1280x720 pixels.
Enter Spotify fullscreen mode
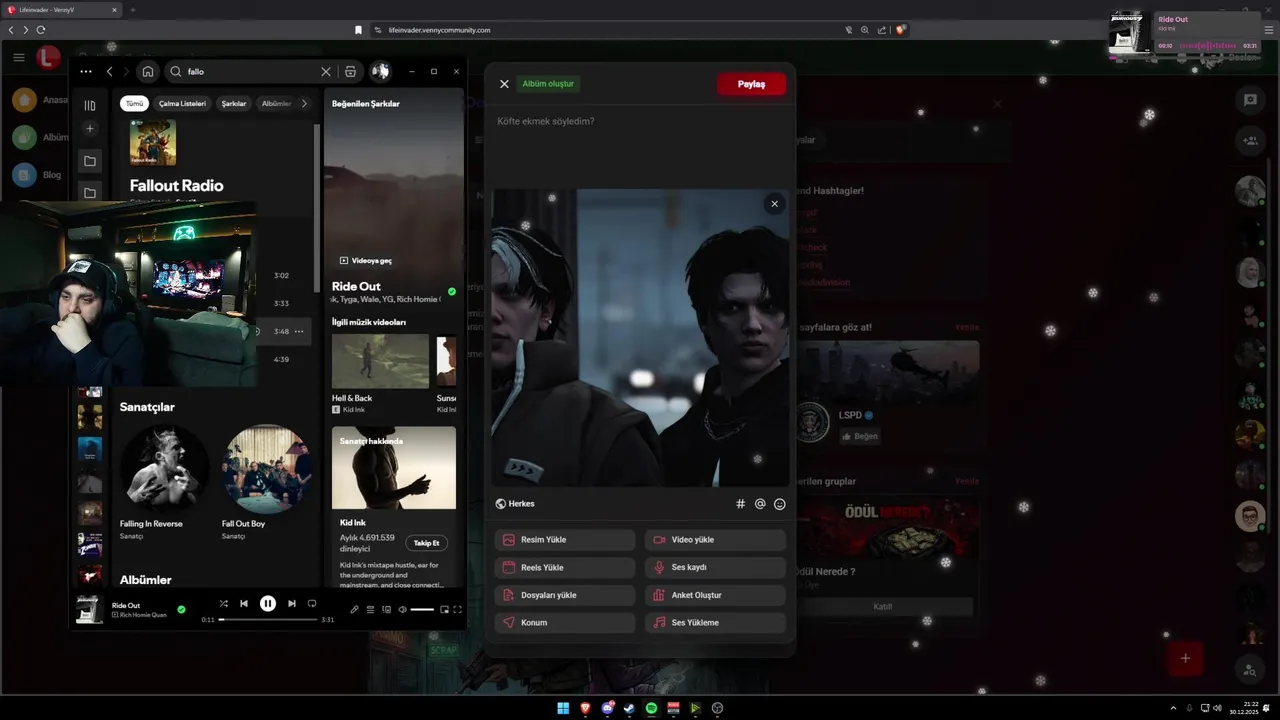(x=458, y=609)
